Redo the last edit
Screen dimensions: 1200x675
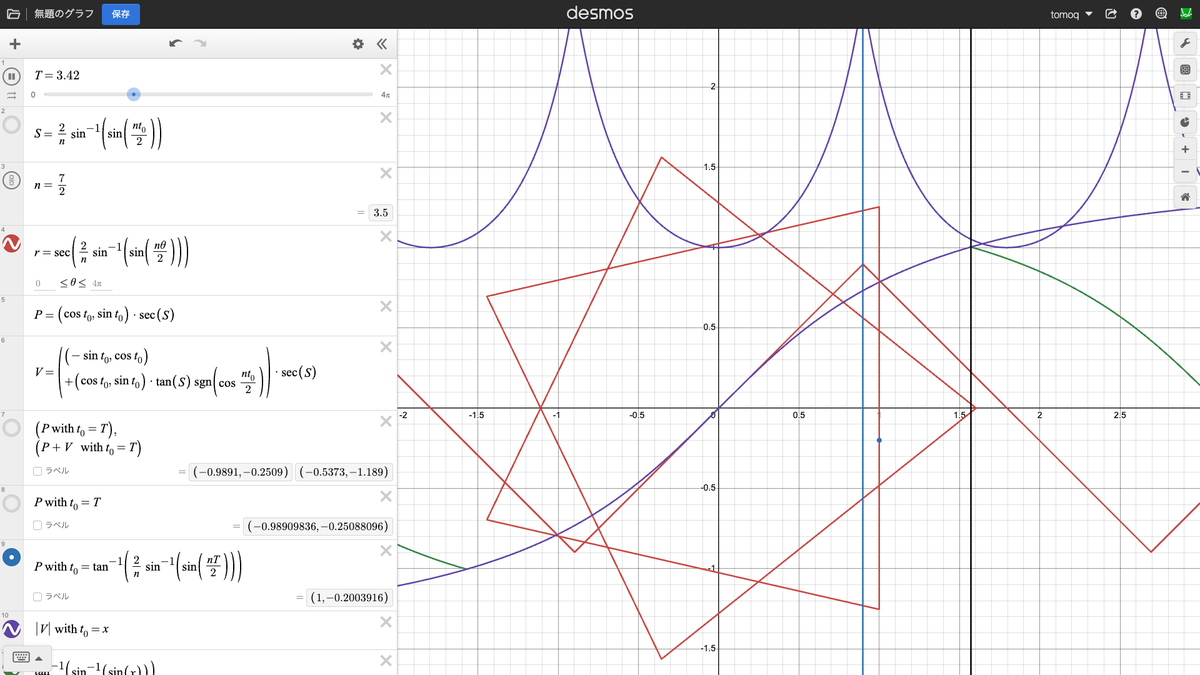click(x=200, y=44)
